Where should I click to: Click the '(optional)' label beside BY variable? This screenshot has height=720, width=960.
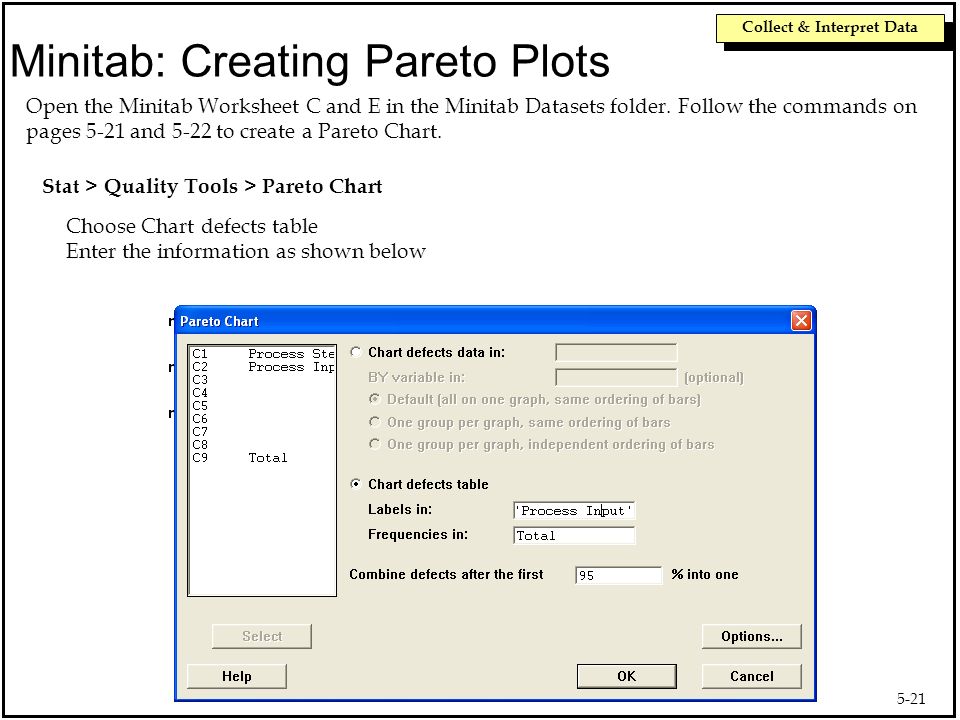tap(714, 378)
